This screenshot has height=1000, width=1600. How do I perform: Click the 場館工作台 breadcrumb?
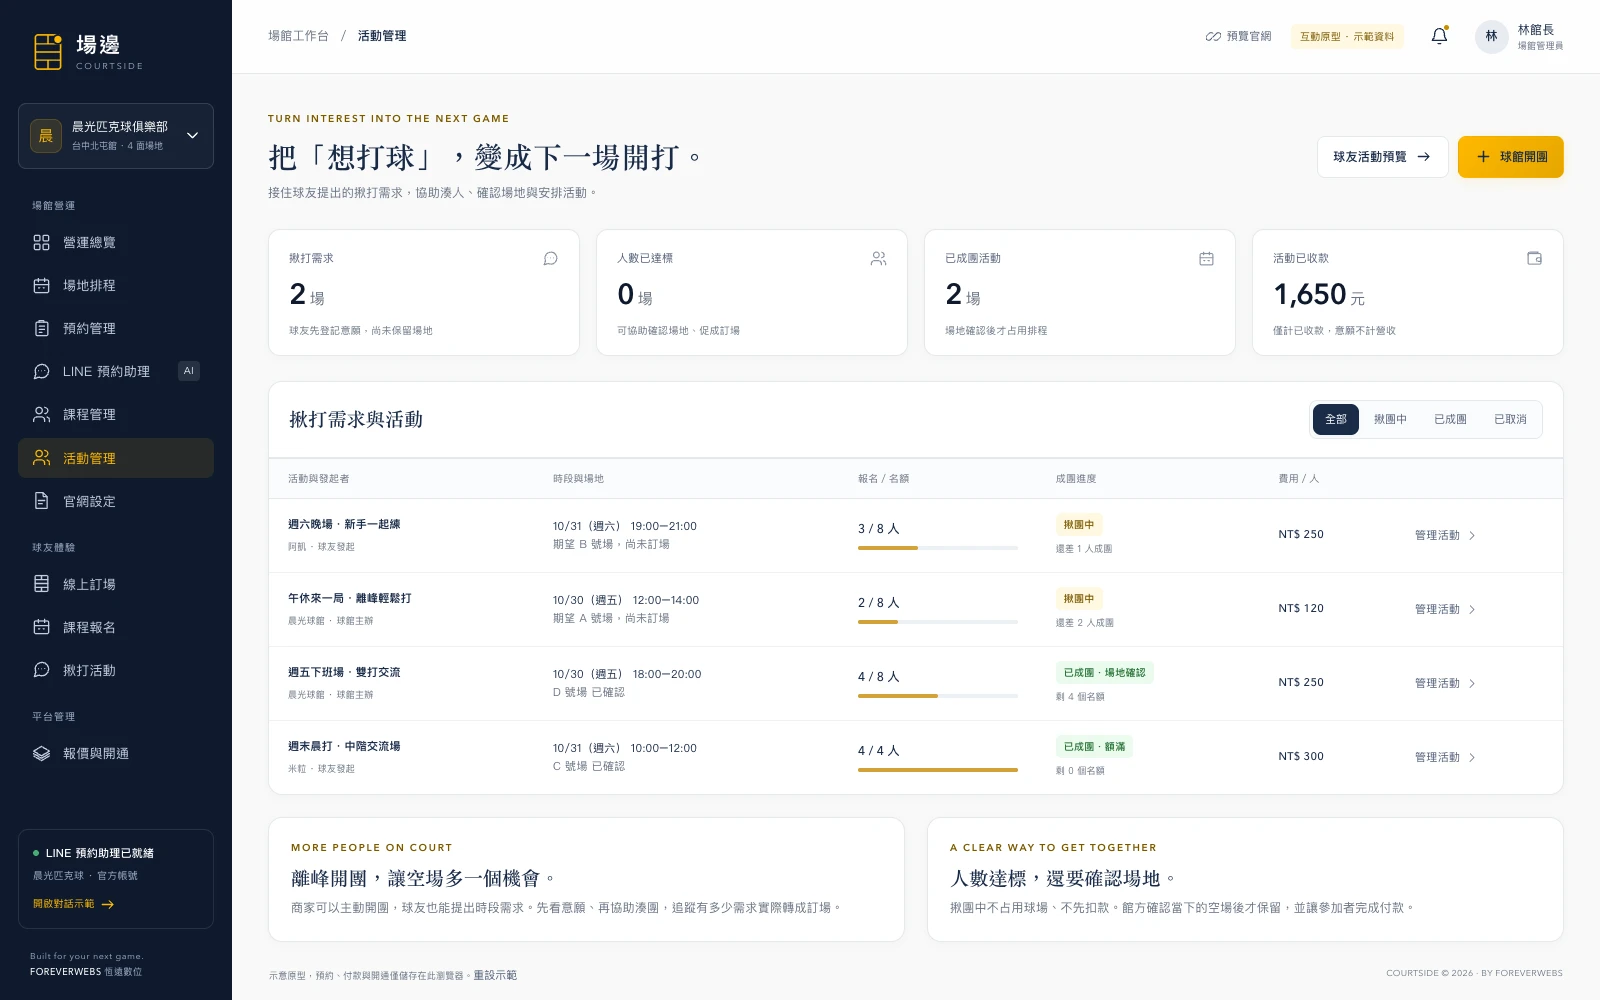point(298,36)
